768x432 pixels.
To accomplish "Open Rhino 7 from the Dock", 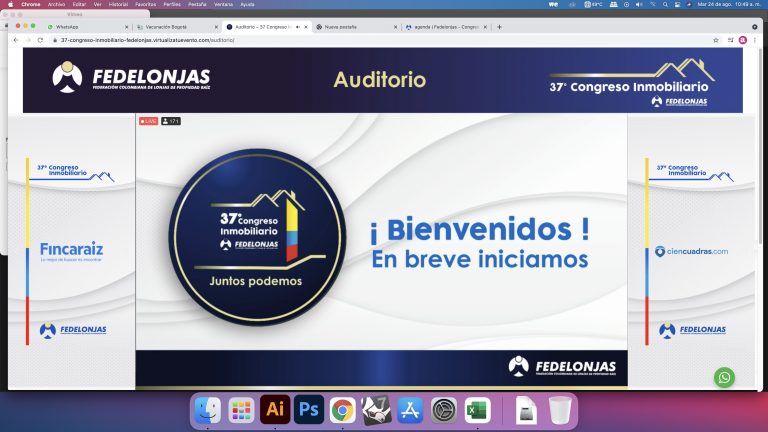I will click(376, 409).
